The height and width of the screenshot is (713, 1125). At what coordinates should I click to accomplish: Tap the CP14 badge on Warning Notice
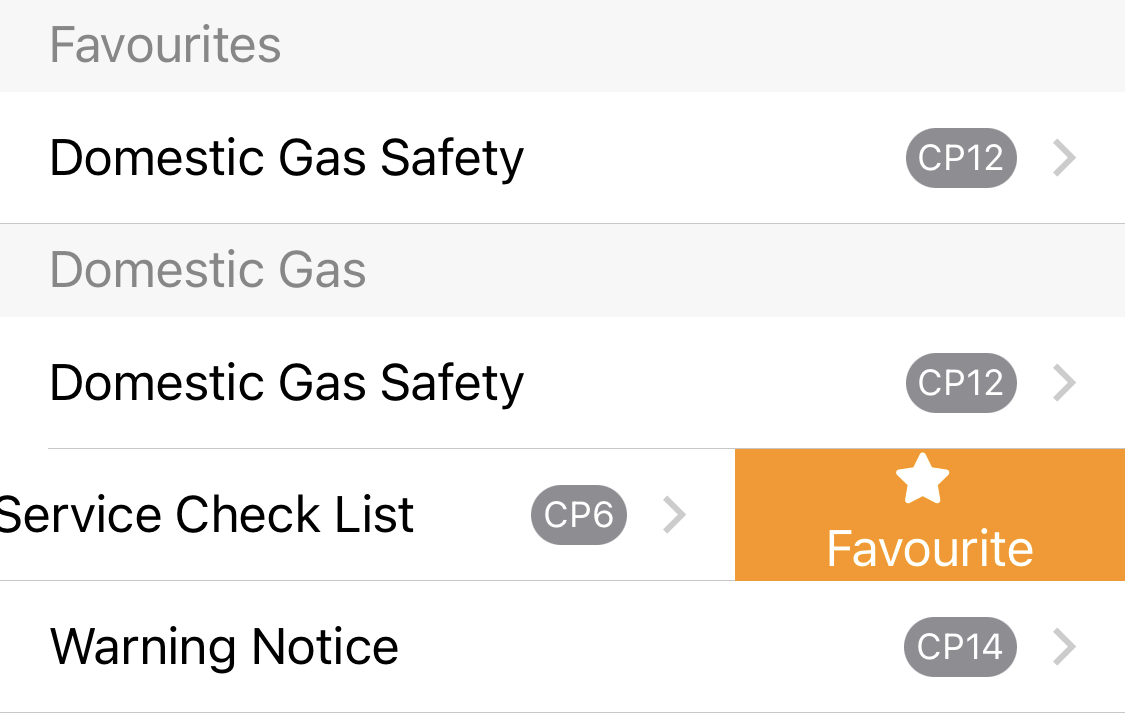960,647
